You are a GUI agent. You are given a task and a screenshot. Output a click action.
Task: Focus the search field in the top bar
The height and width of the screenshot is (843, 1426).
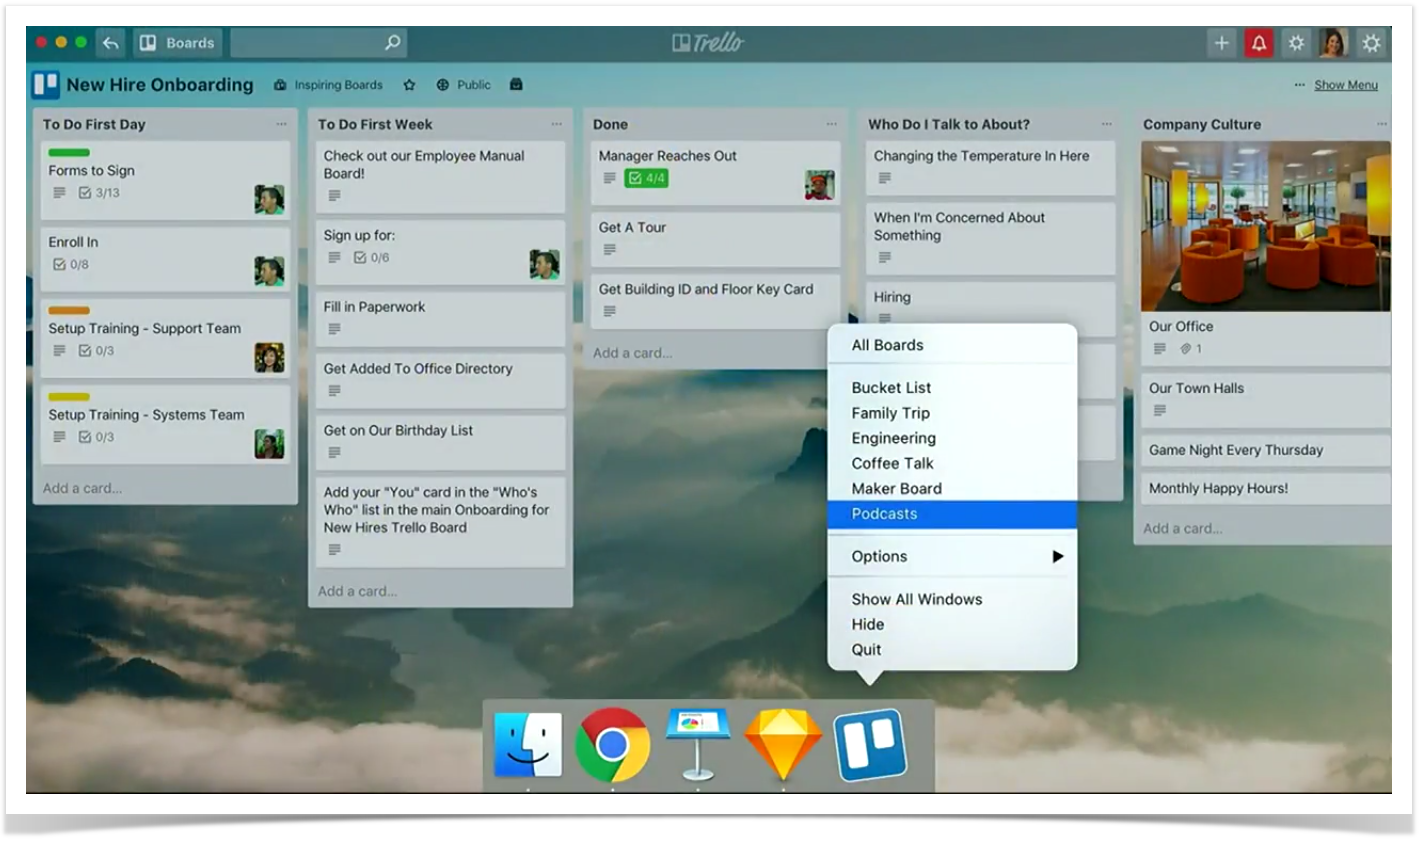pos(318,43)
